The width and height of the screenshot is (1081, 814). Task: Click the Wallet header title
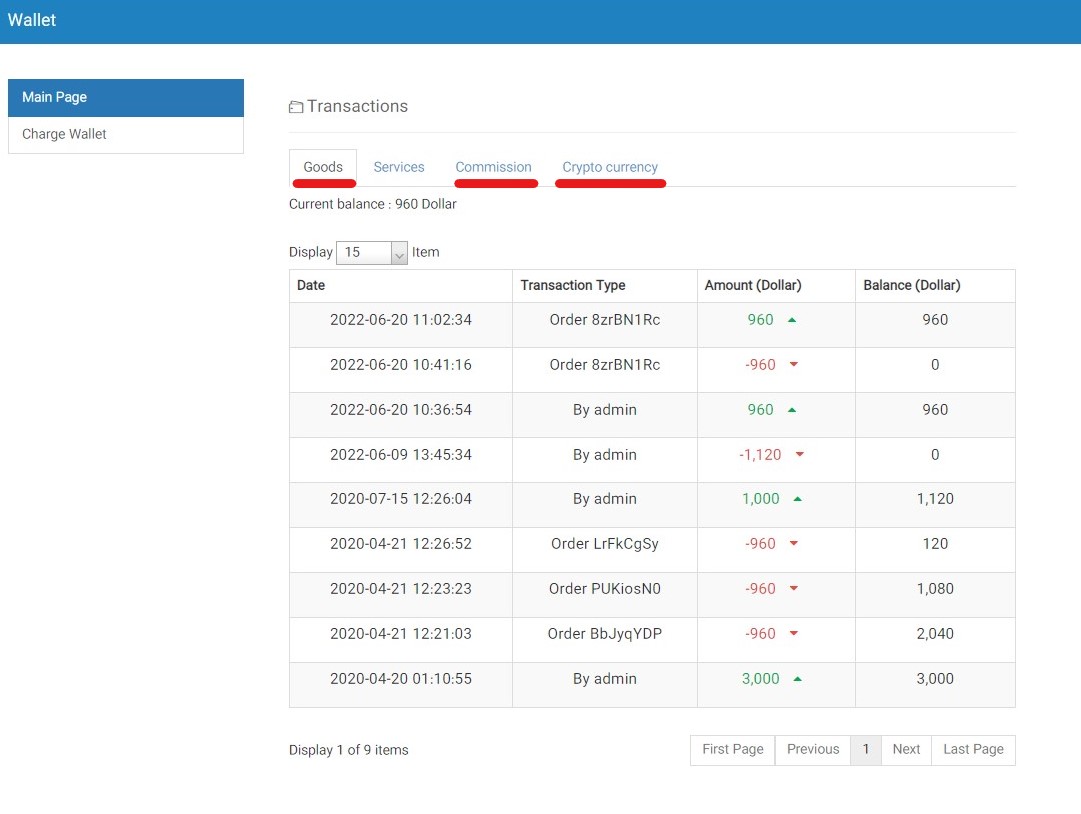click(x=32, y=20)
